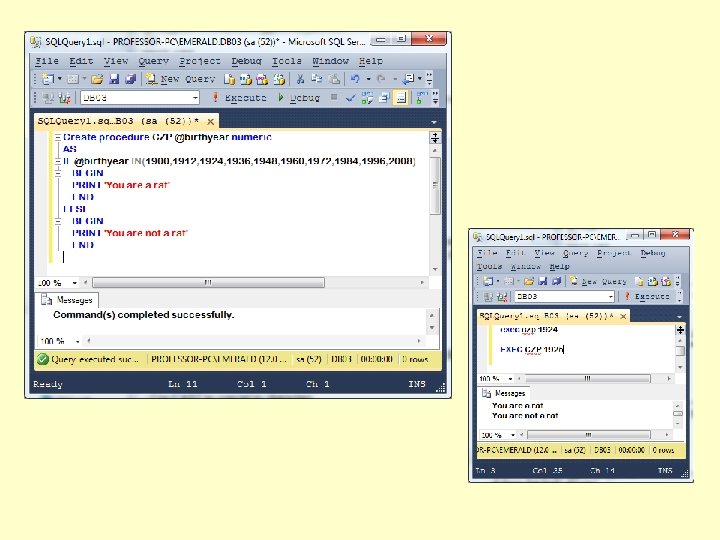Click 'You are a rat' string in code
Viewport: 720px width, 540px height.
tap(137, 185)
